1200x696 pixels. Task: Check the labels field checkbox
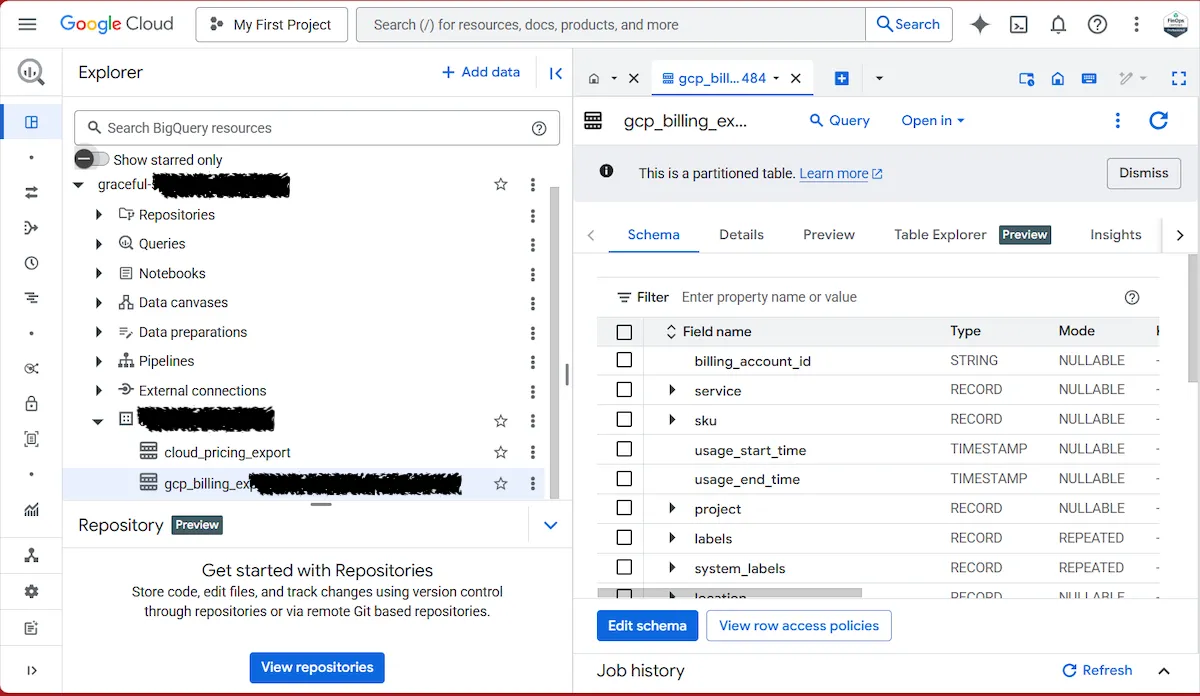624,538
